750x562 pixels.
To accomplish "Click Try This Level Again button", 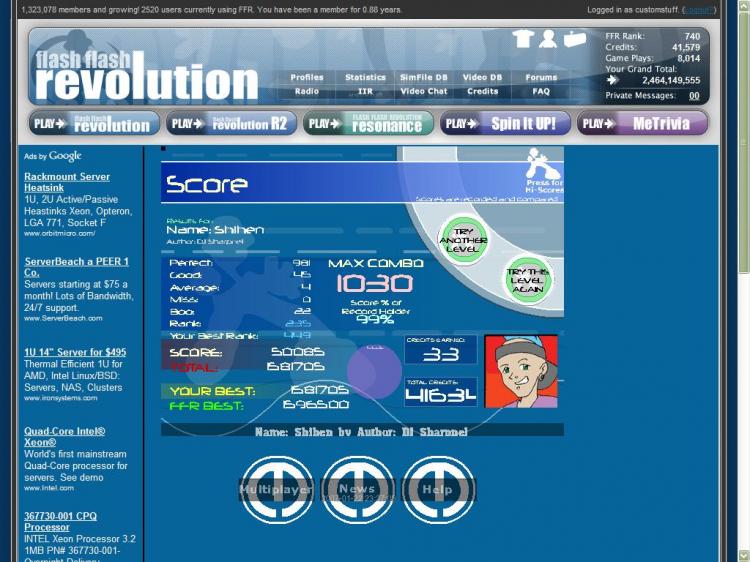I will [527, 280].
